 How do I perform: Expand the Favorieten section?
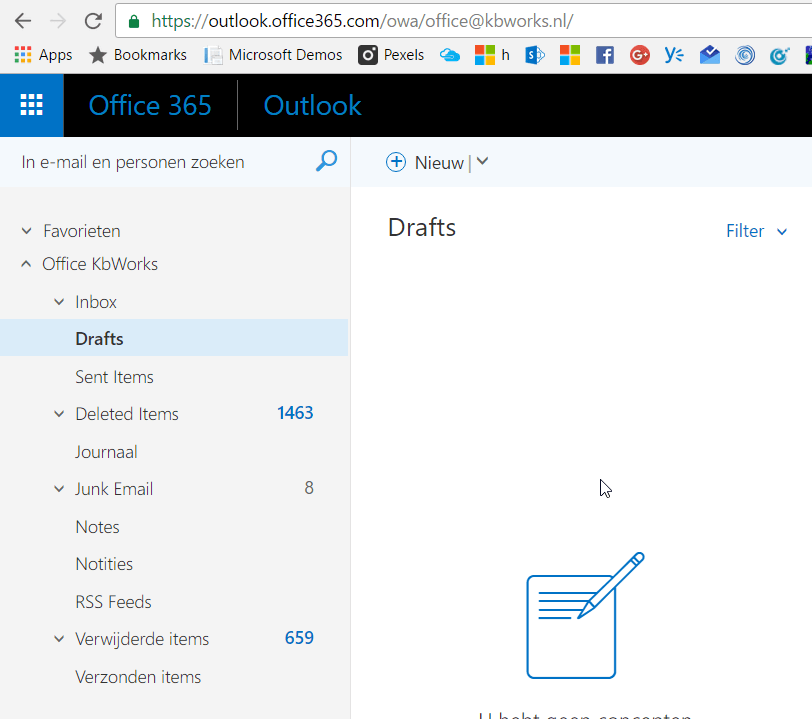click(x=26, y=231)
